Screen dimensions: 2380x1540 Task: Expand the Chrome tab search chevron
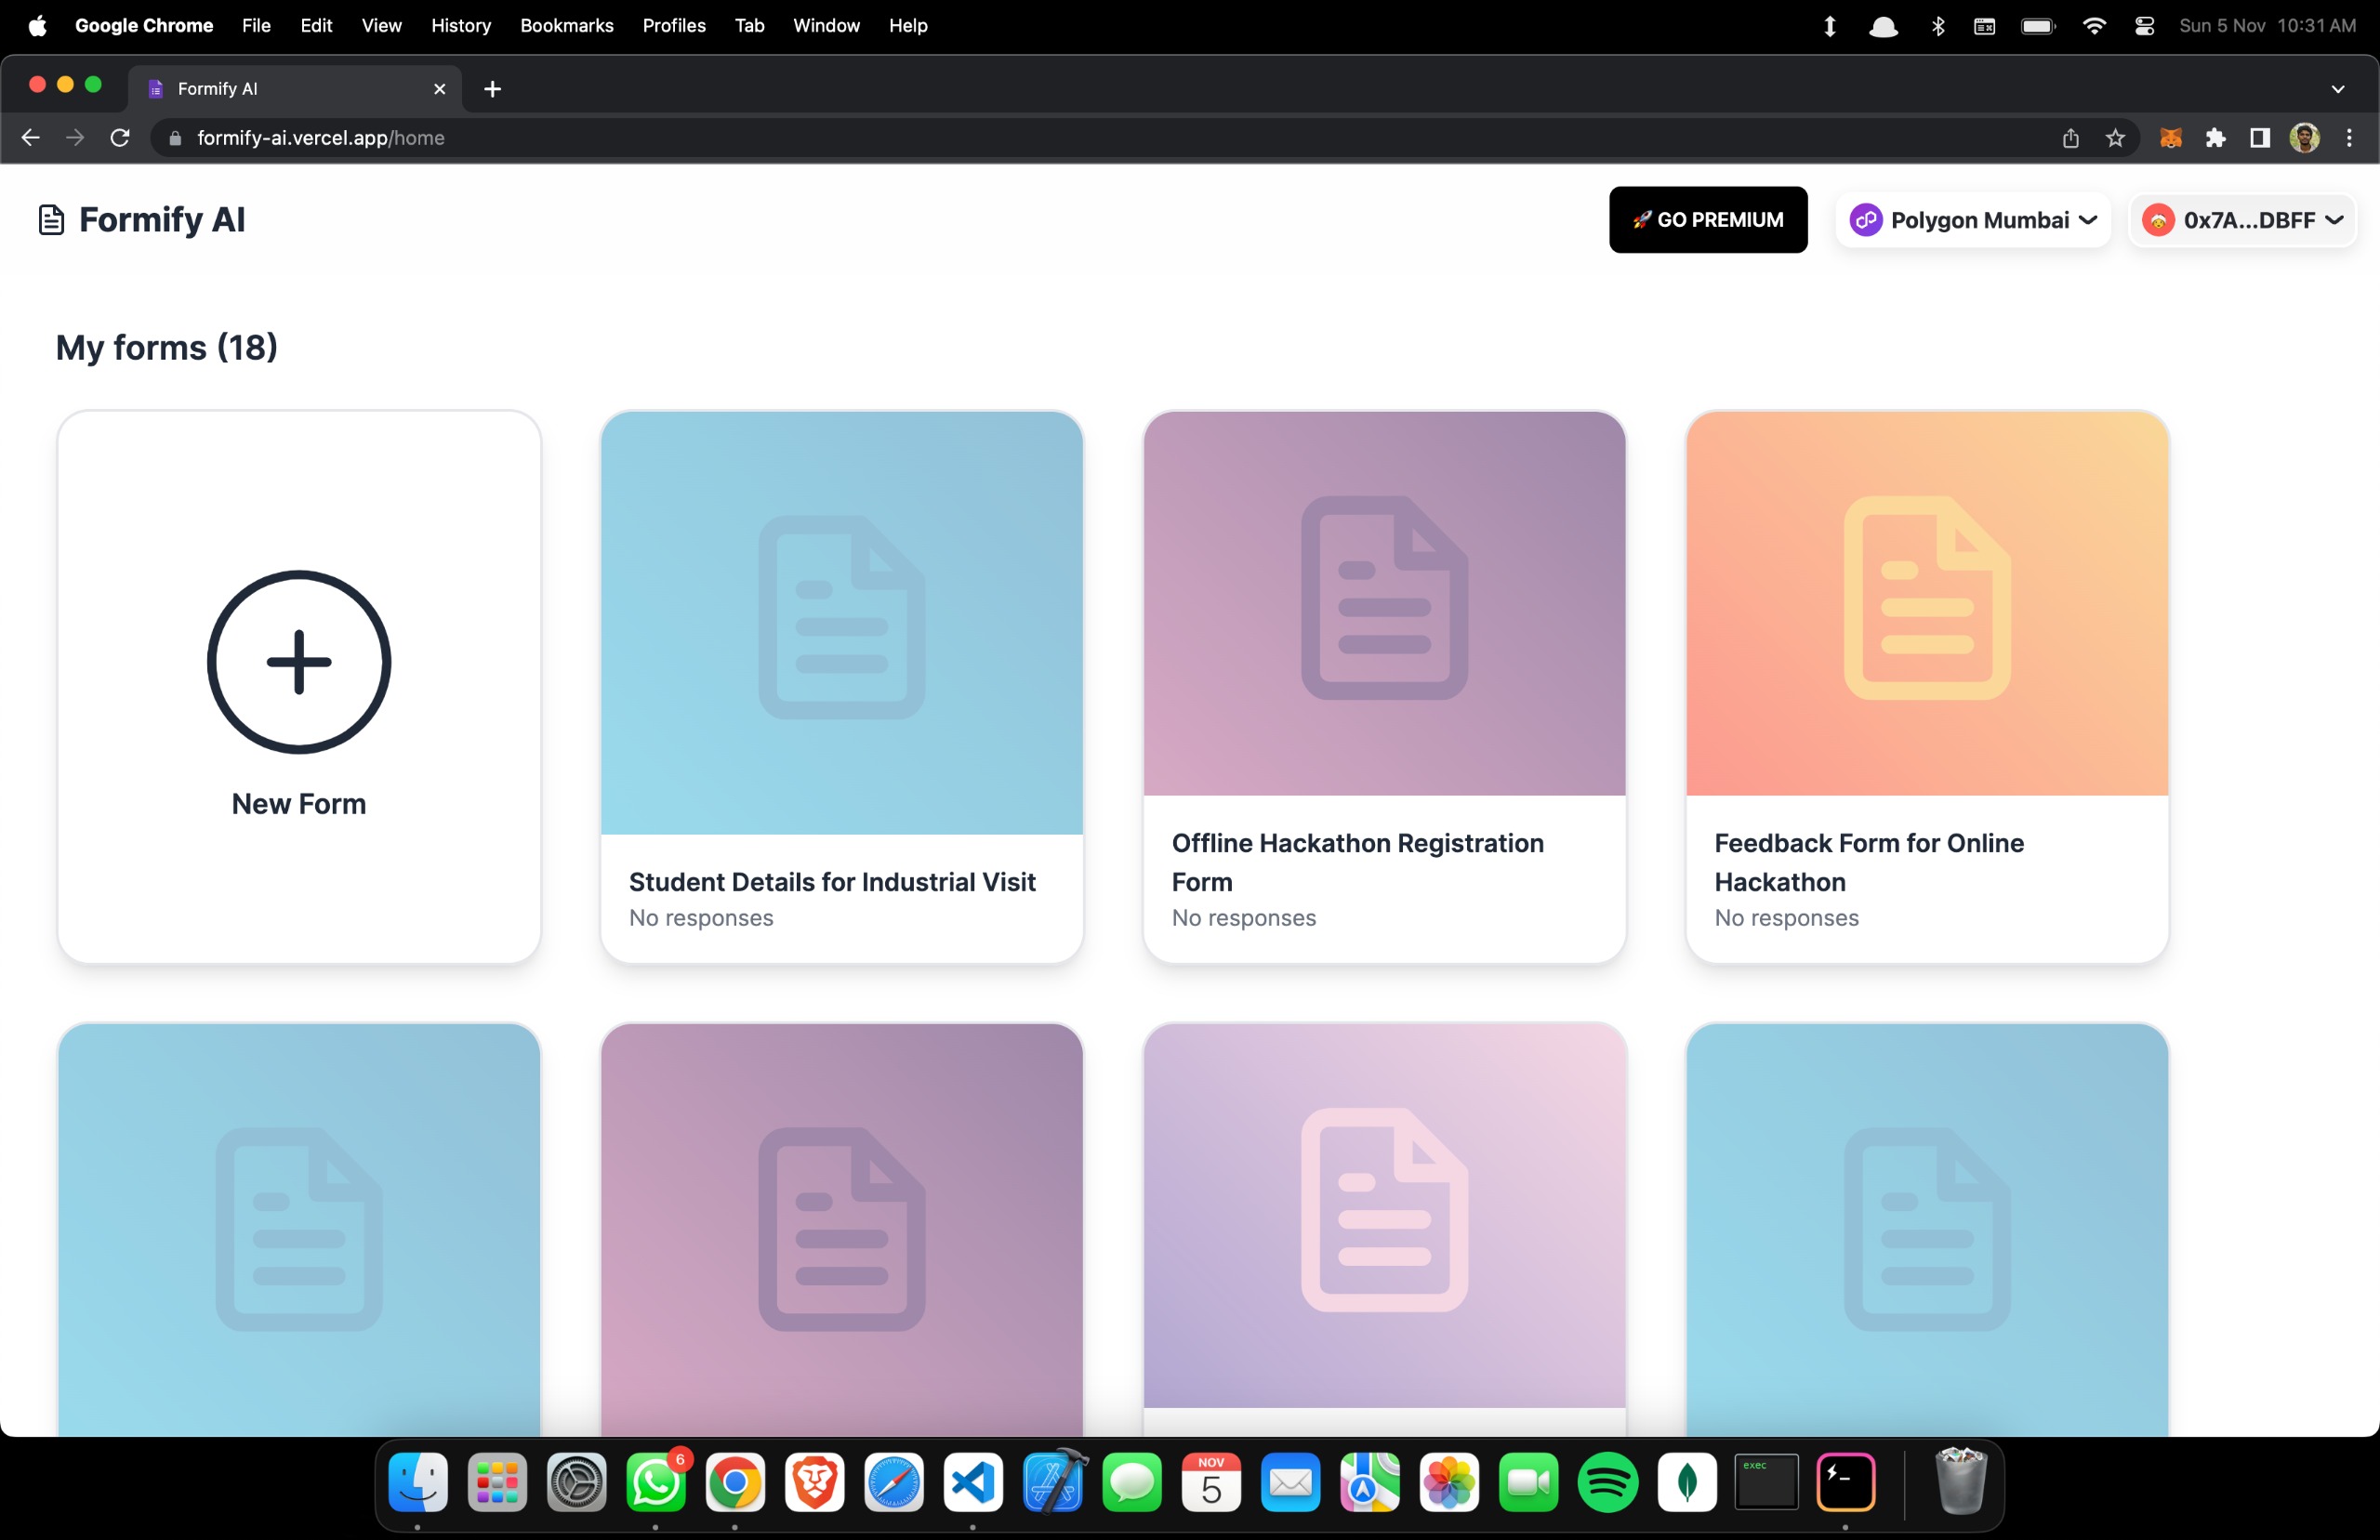click(2337, 89)
